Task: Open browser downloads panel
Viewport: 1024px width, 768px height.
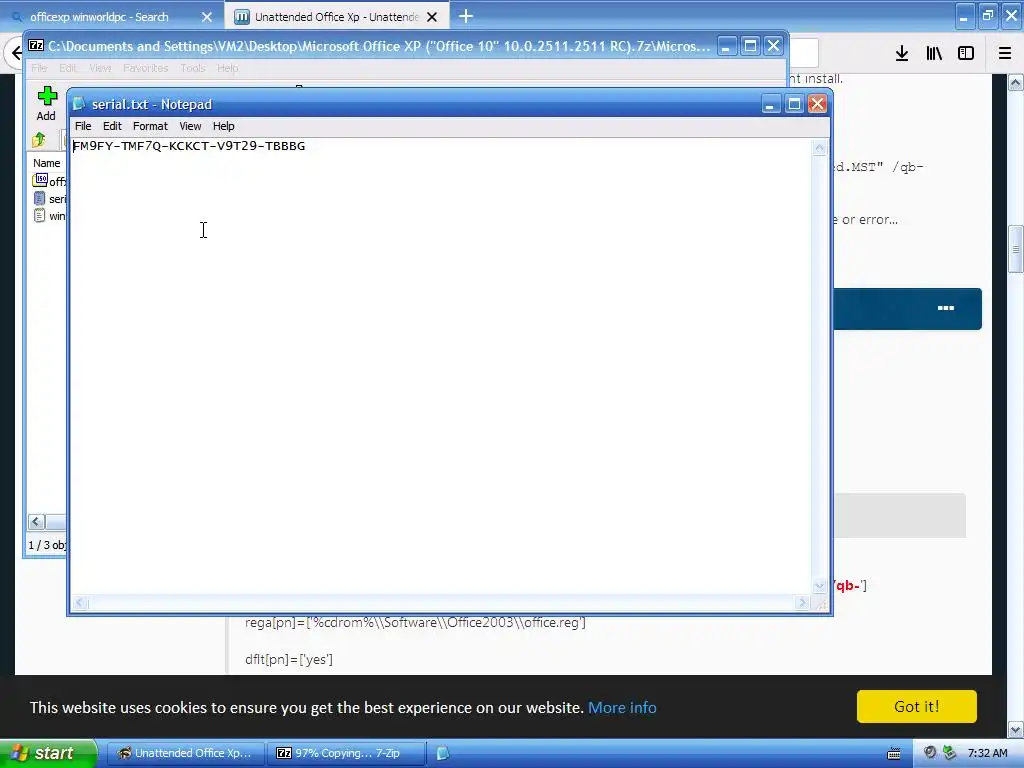Action: (x=902, y=54)
